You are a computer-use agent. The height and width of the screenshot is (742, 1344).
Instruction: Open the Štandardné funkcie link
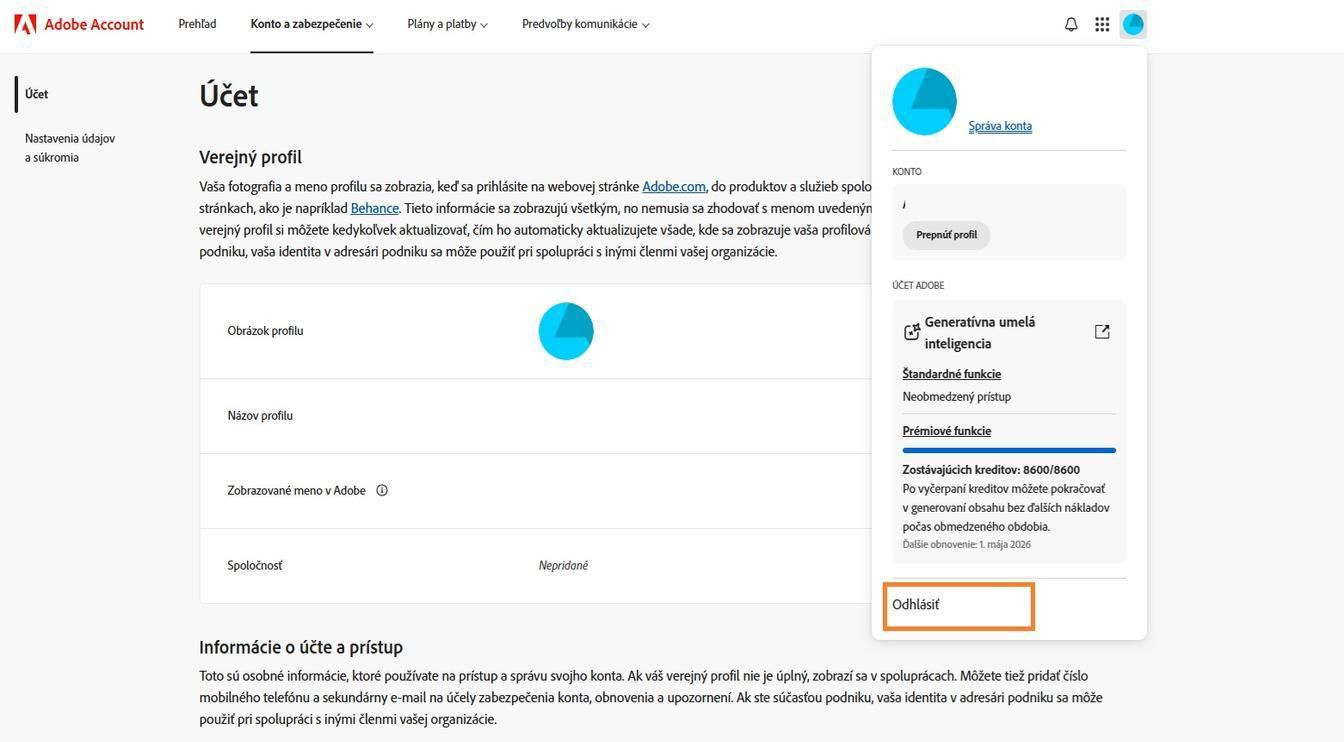click(x=951, y=374)
